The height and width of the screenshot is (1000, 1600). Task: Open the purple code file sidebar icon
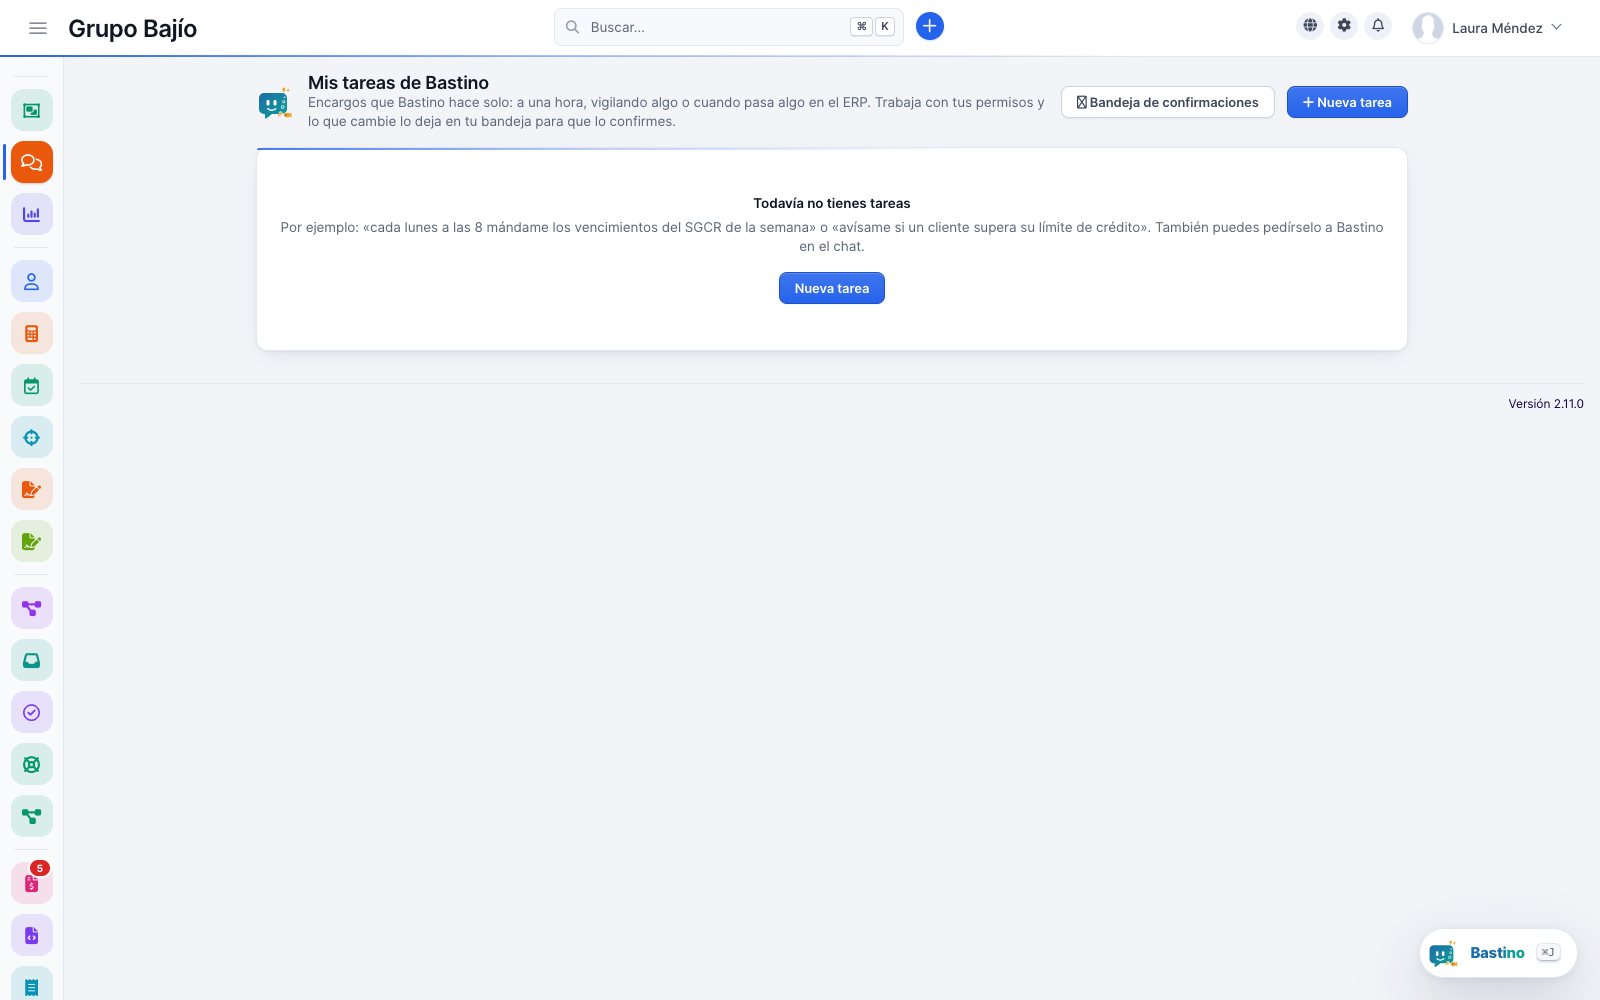[32, 936]
